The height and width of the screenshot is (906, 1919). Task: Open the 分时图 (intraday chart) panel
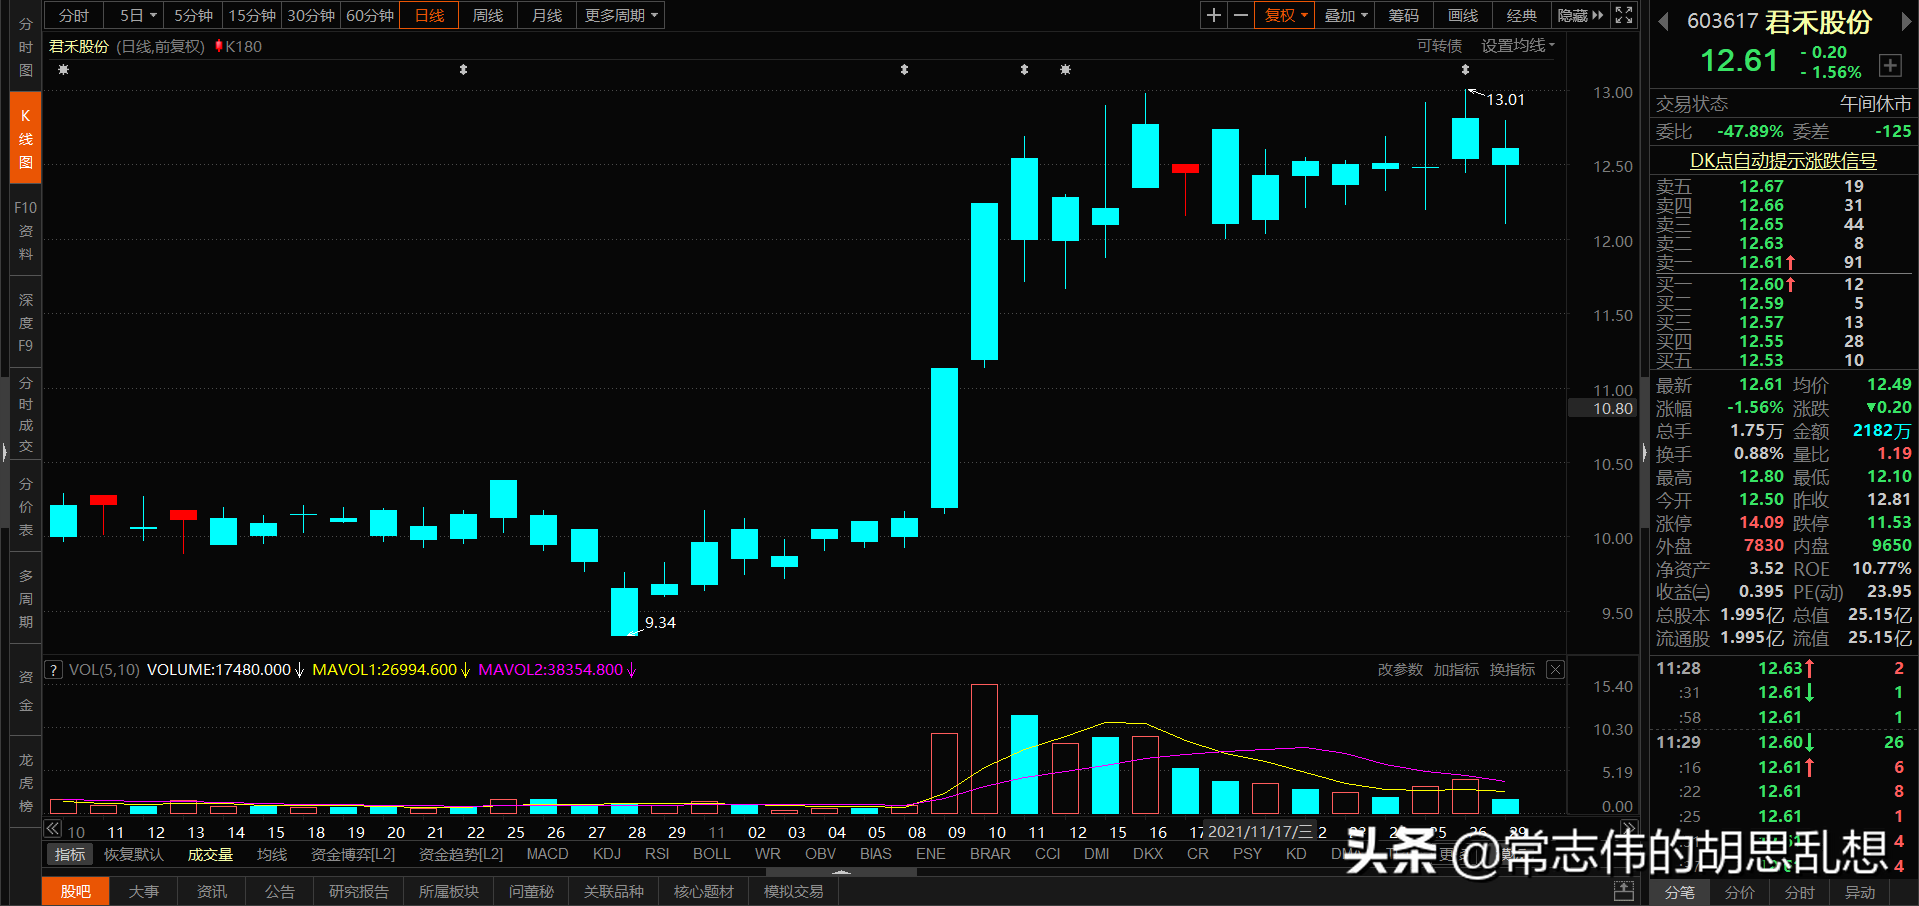[x=24, y=47]
